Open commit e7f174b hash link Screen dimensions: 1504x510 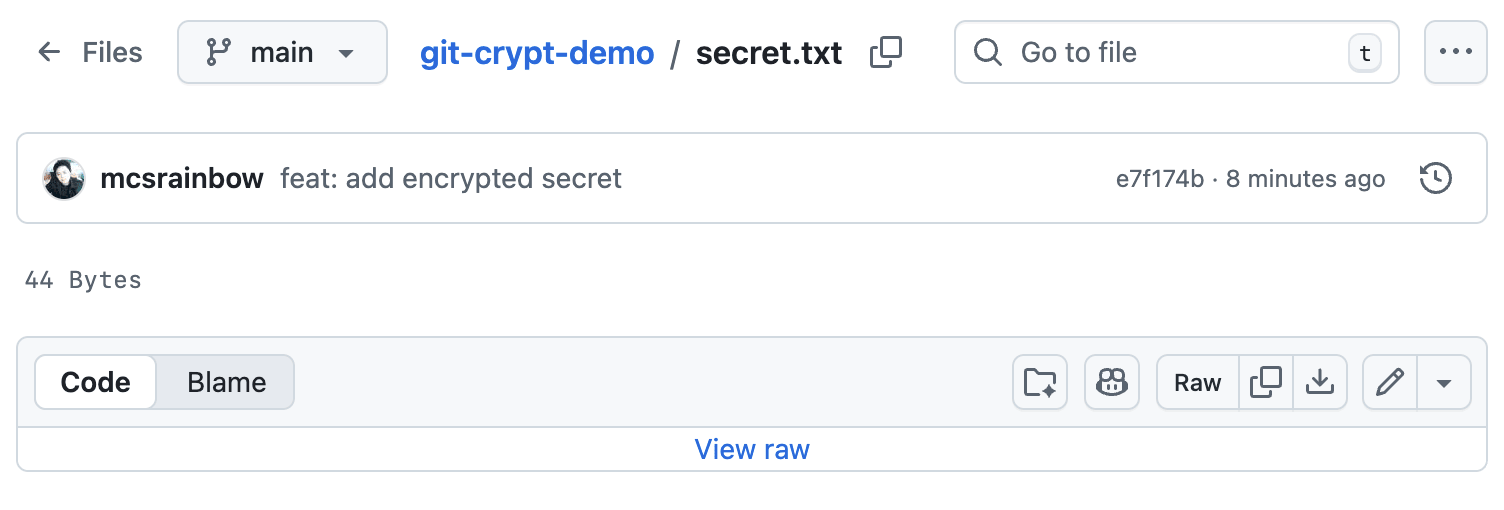(1159, 179)
